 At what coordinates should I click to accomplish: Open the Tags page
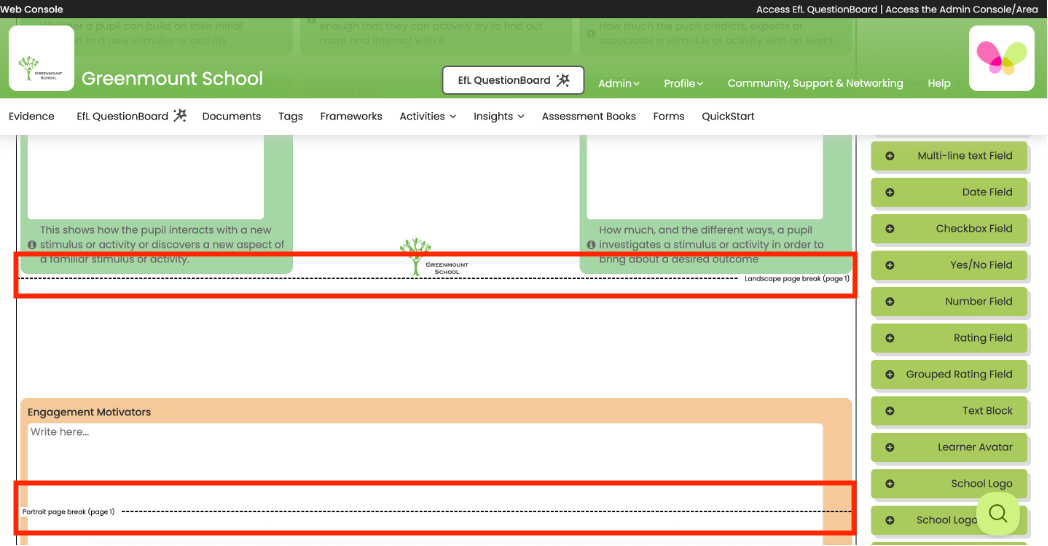point(290,116)
